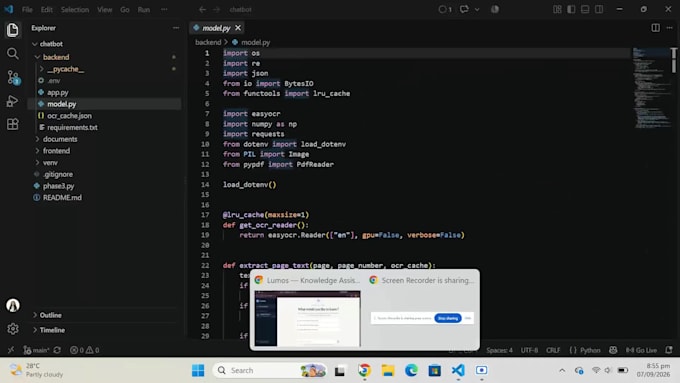Viewport: 680px width, 383px height.
Task: Click Customize Layout icon in title bar
Action: (557, 9)
